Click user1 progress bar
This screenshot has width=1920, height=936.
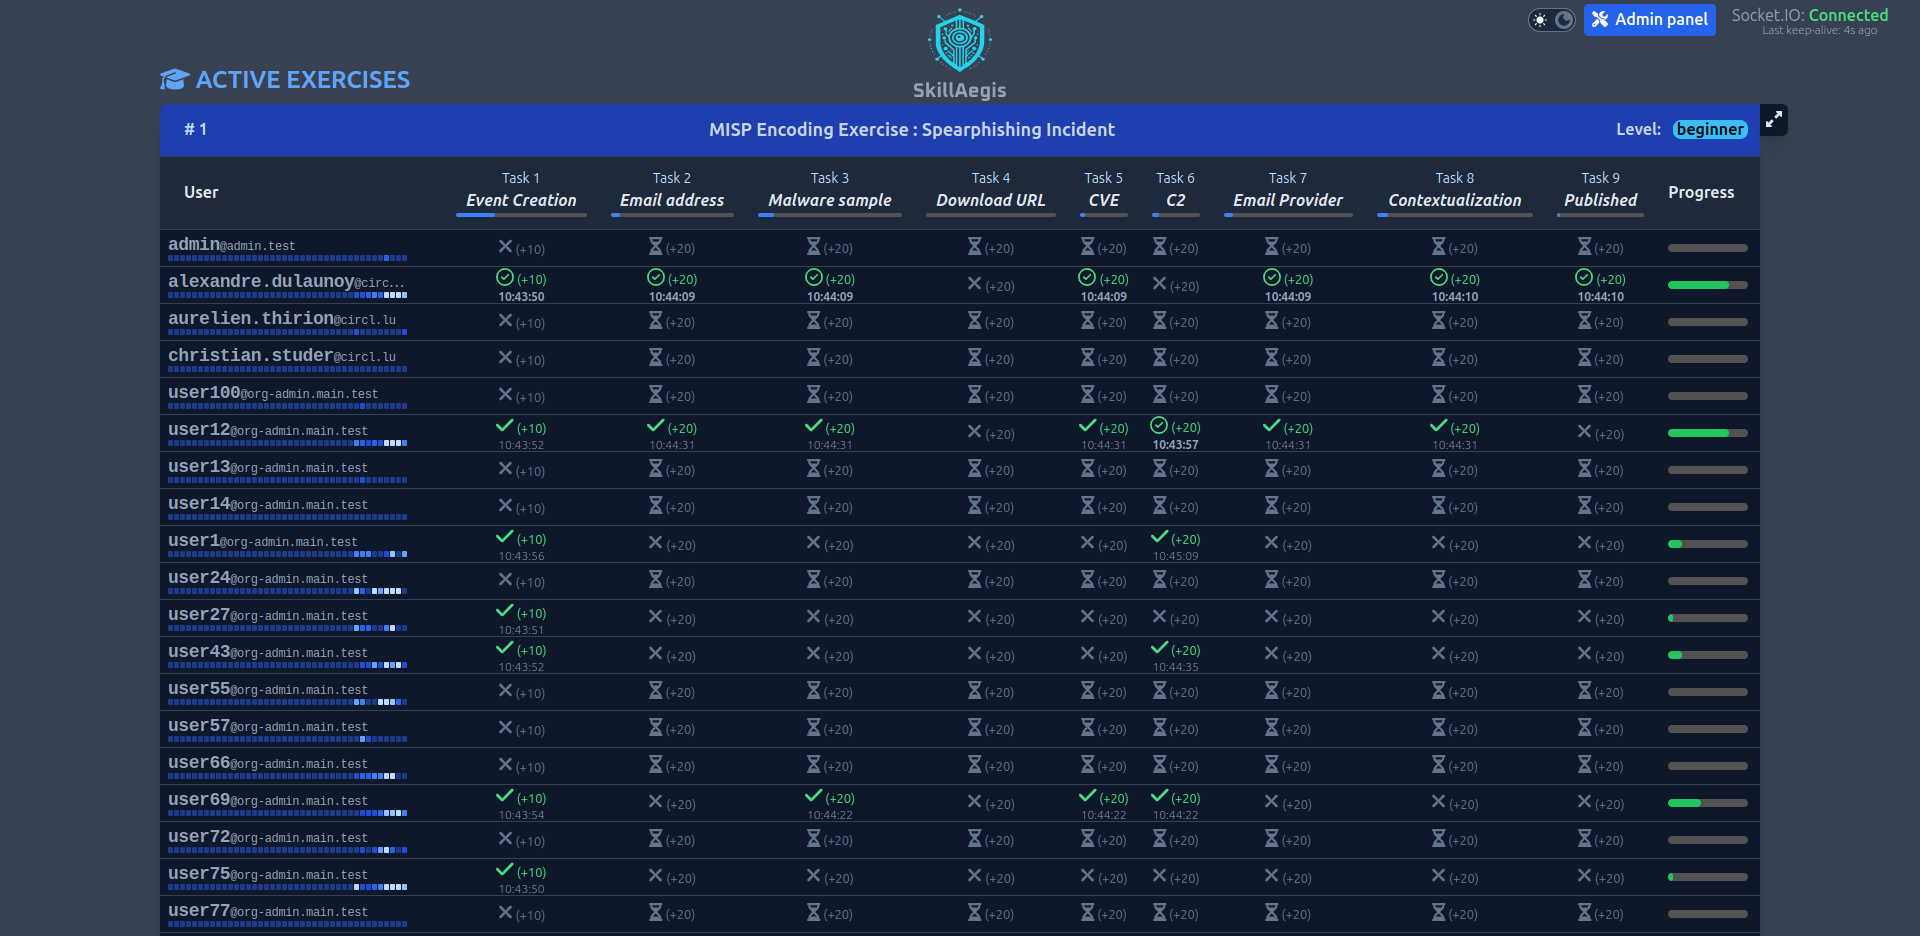(1708, 544)
